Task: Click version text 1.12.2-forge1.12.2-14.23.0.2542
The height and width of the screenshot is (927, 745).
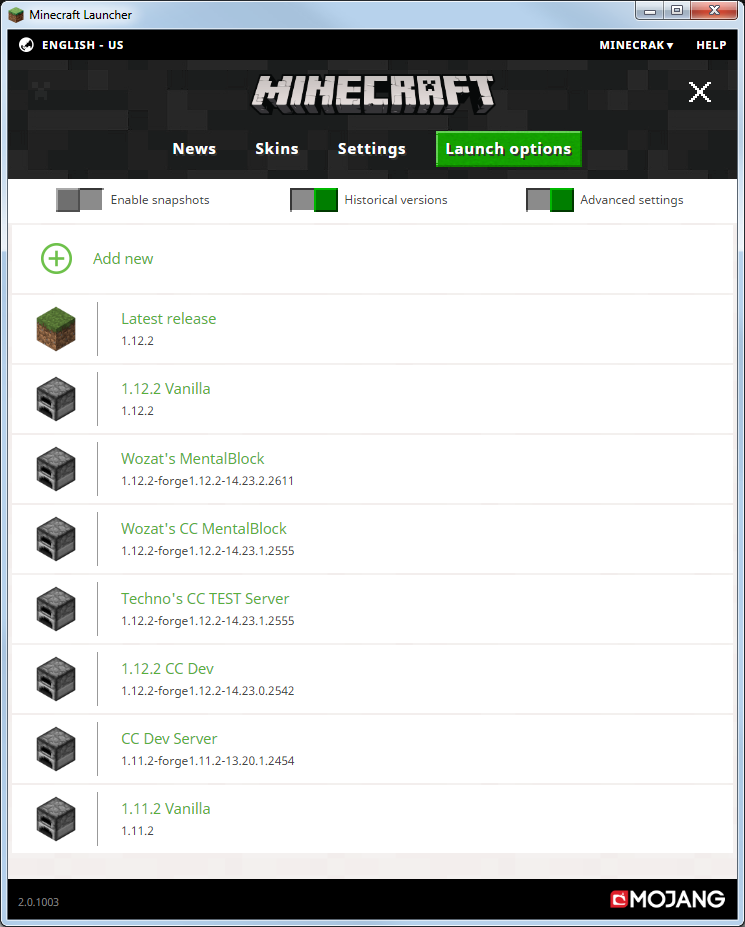Action: point(208,691)
